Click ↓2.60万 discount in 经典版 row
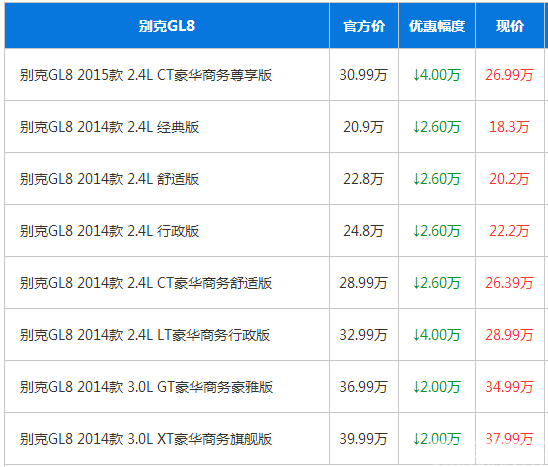 [437, 127]
